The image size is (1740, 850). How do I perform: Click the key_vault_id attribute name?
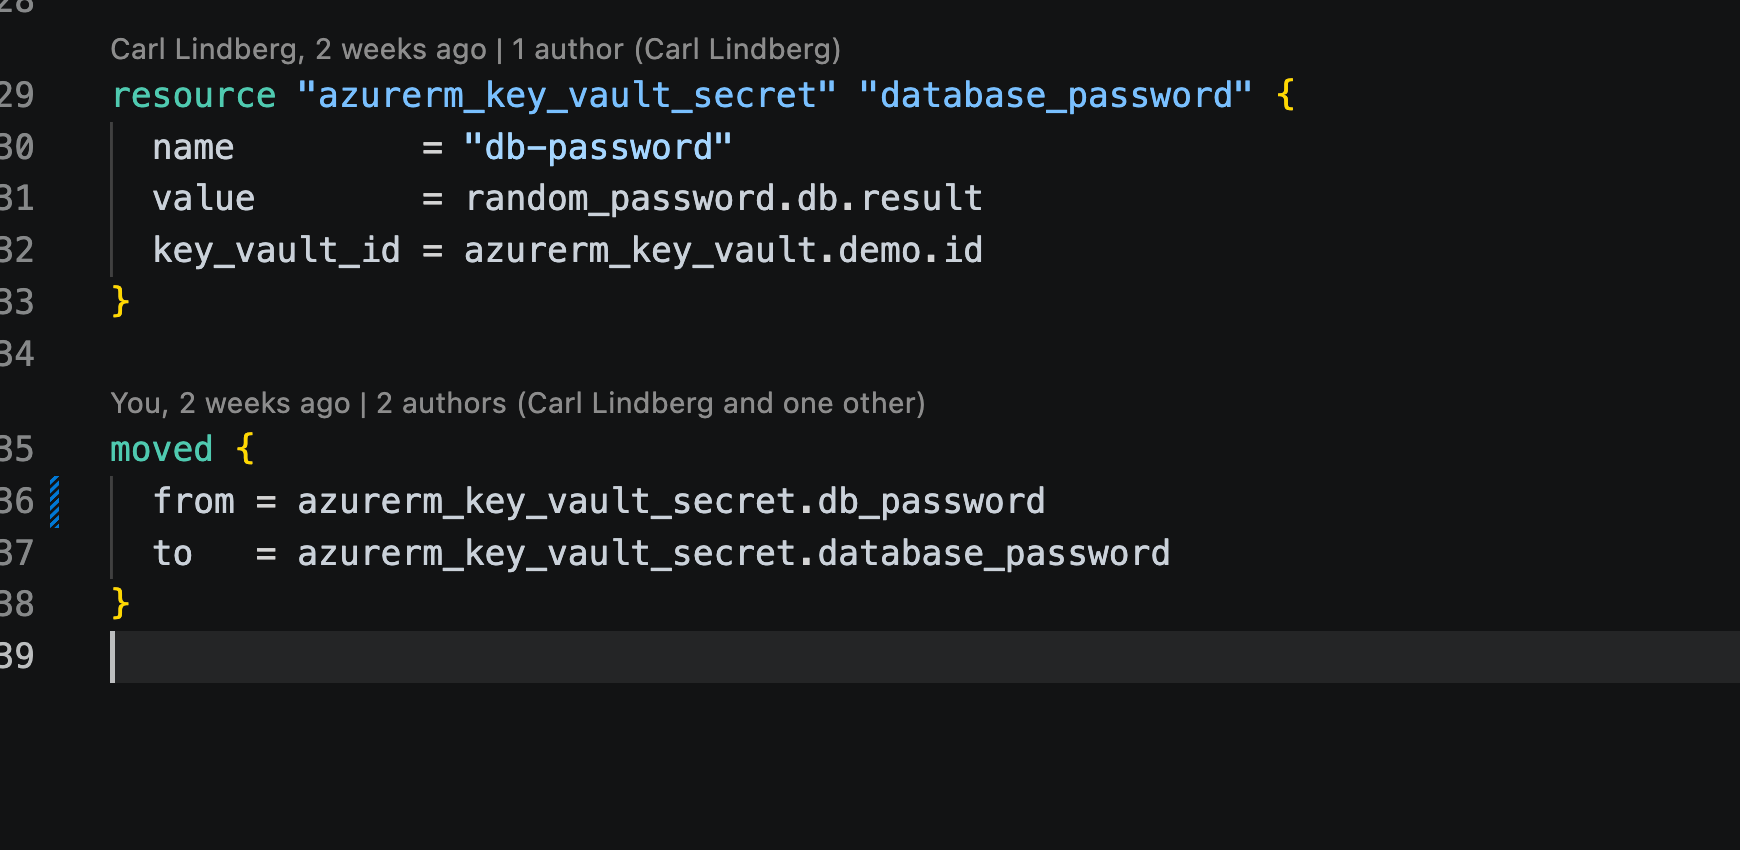[x=277, y=250]
